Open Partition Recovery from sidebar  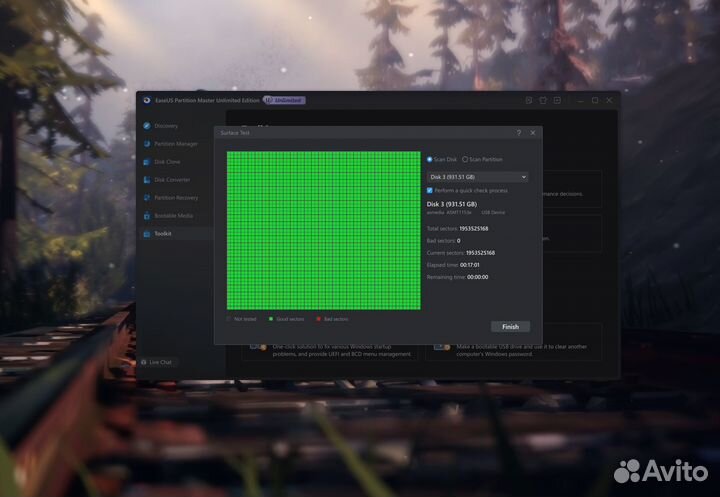175,198
